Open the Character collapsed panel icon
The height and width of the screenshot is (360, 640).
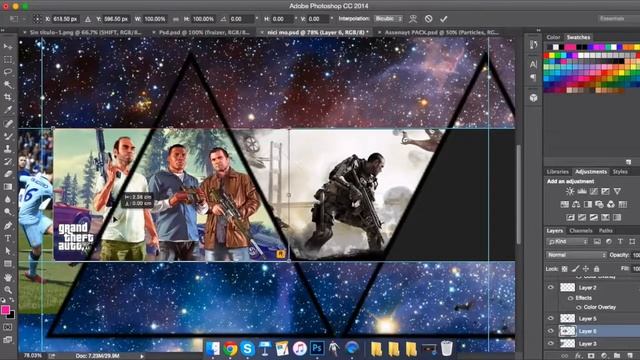533,64
